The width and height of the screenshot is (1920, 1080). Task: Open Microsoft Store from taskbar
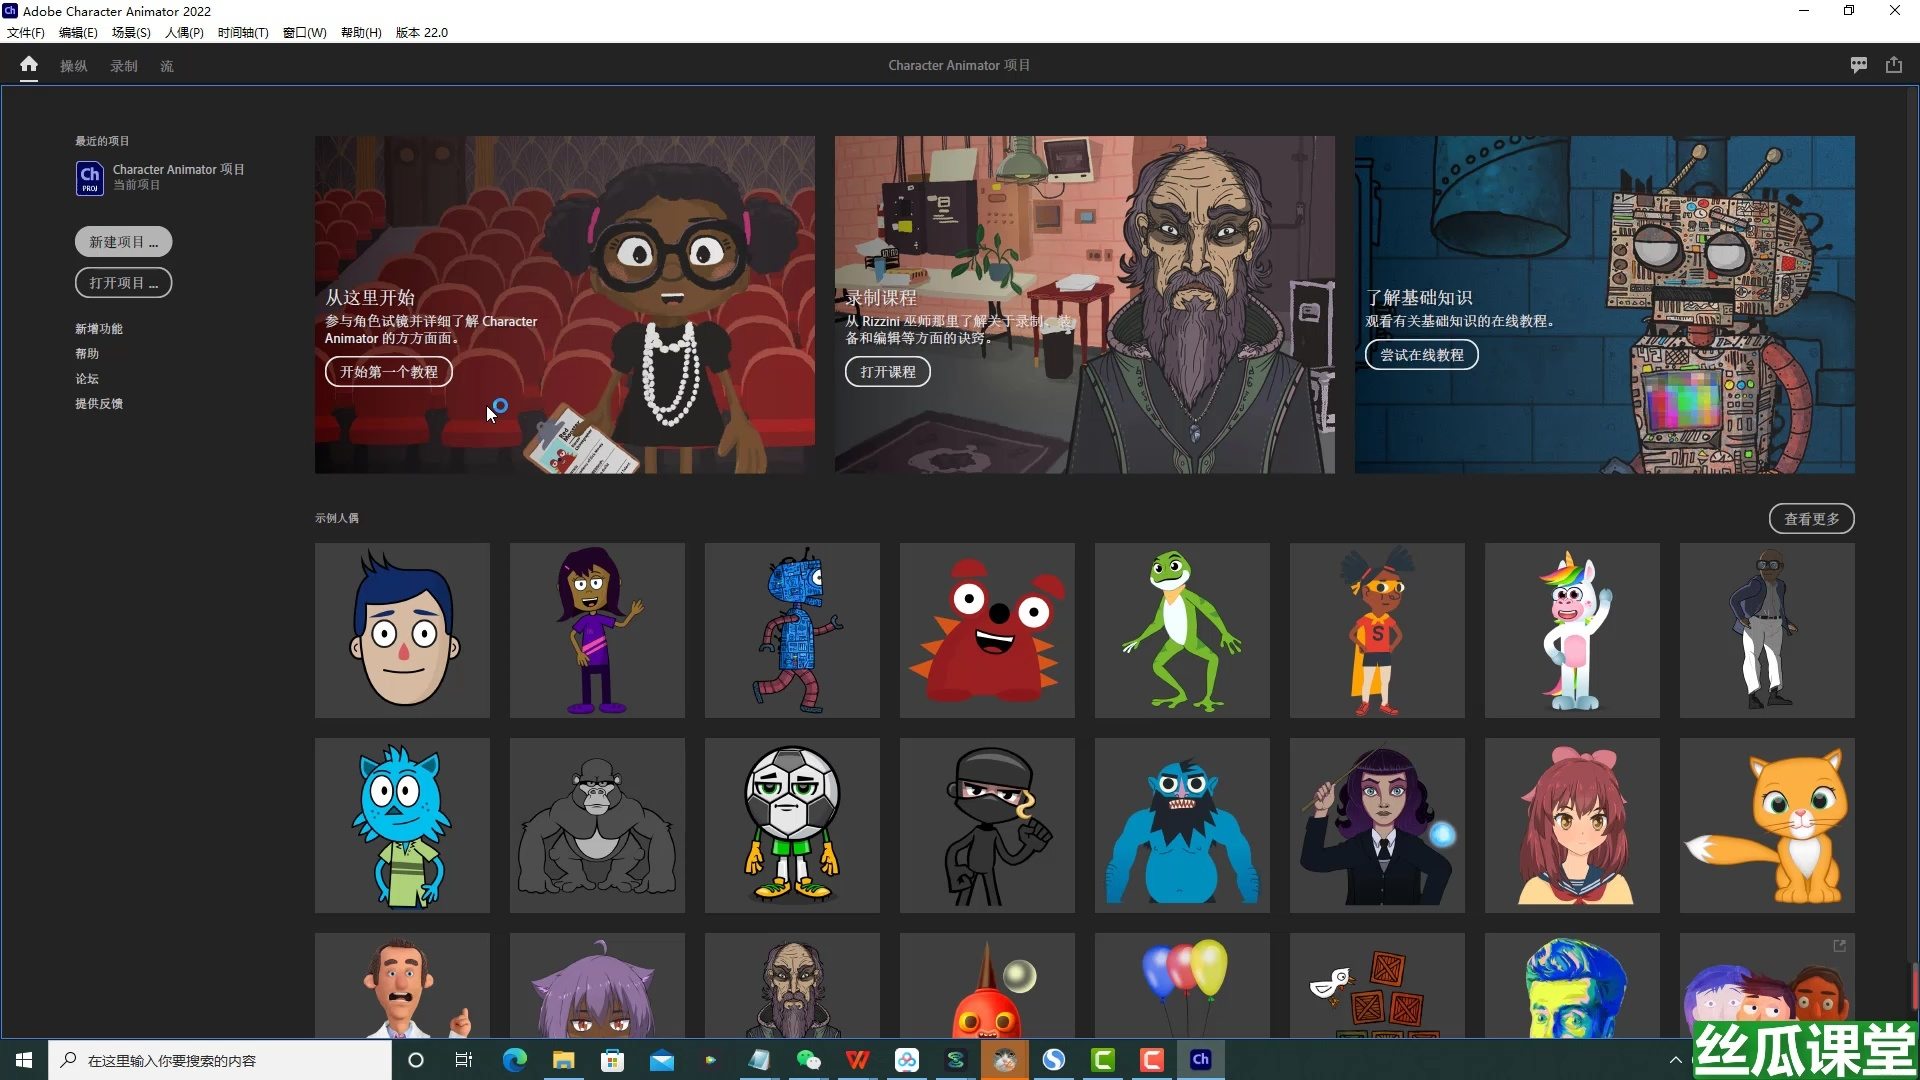612,1060
